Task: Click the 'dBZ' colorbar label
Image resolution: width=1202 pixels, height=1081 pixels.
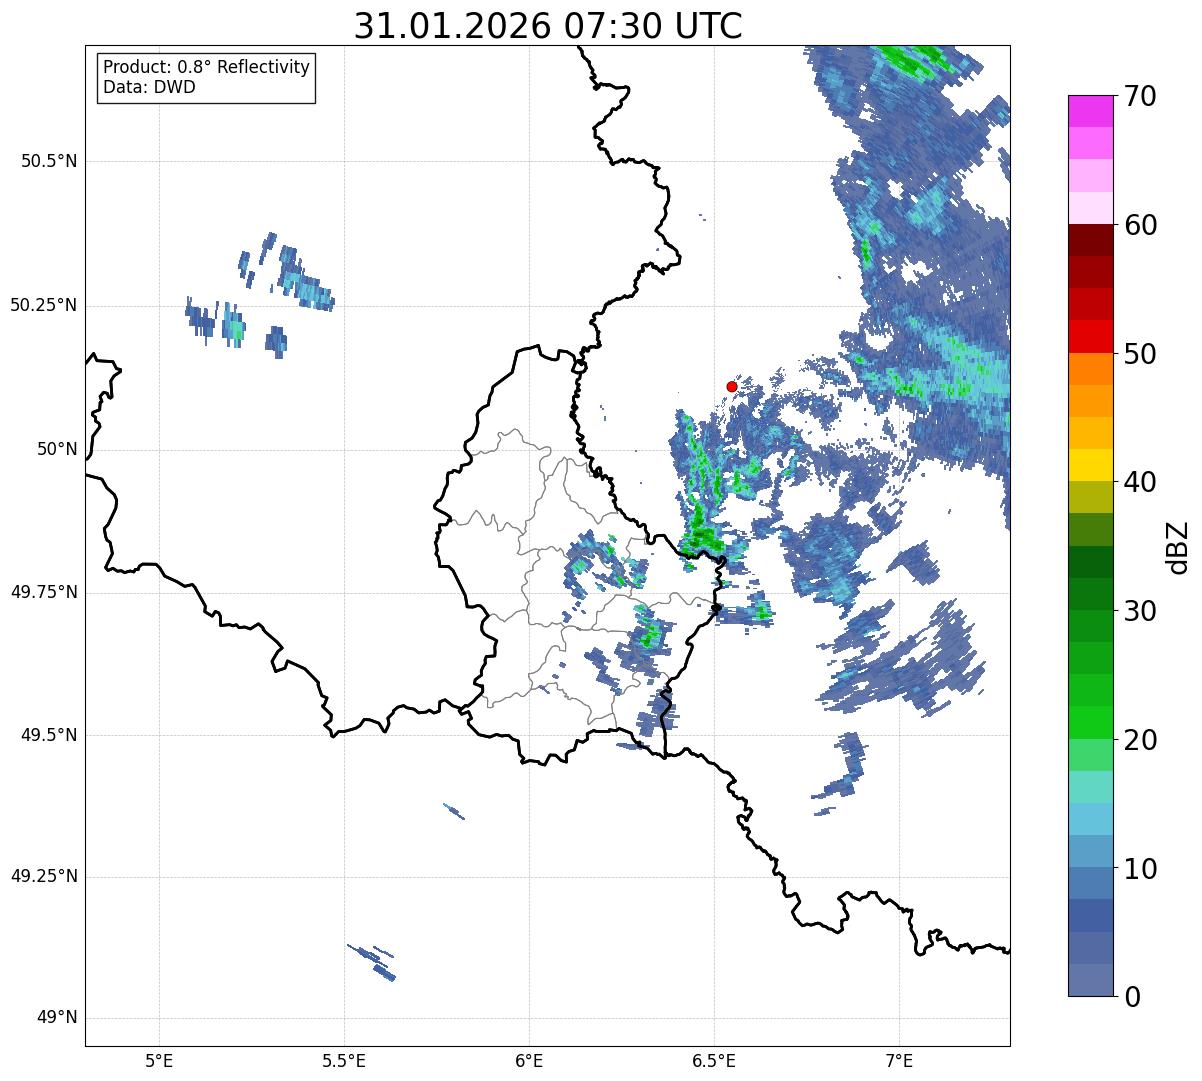Action: tap(1177, 546)
